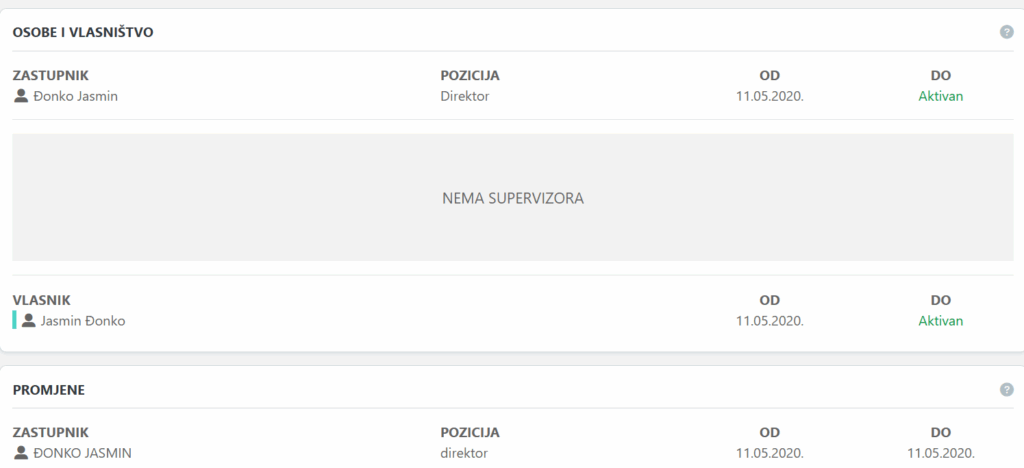
Task: Click Aktivan status in the Zastupnik row
Action: point(940,97)
